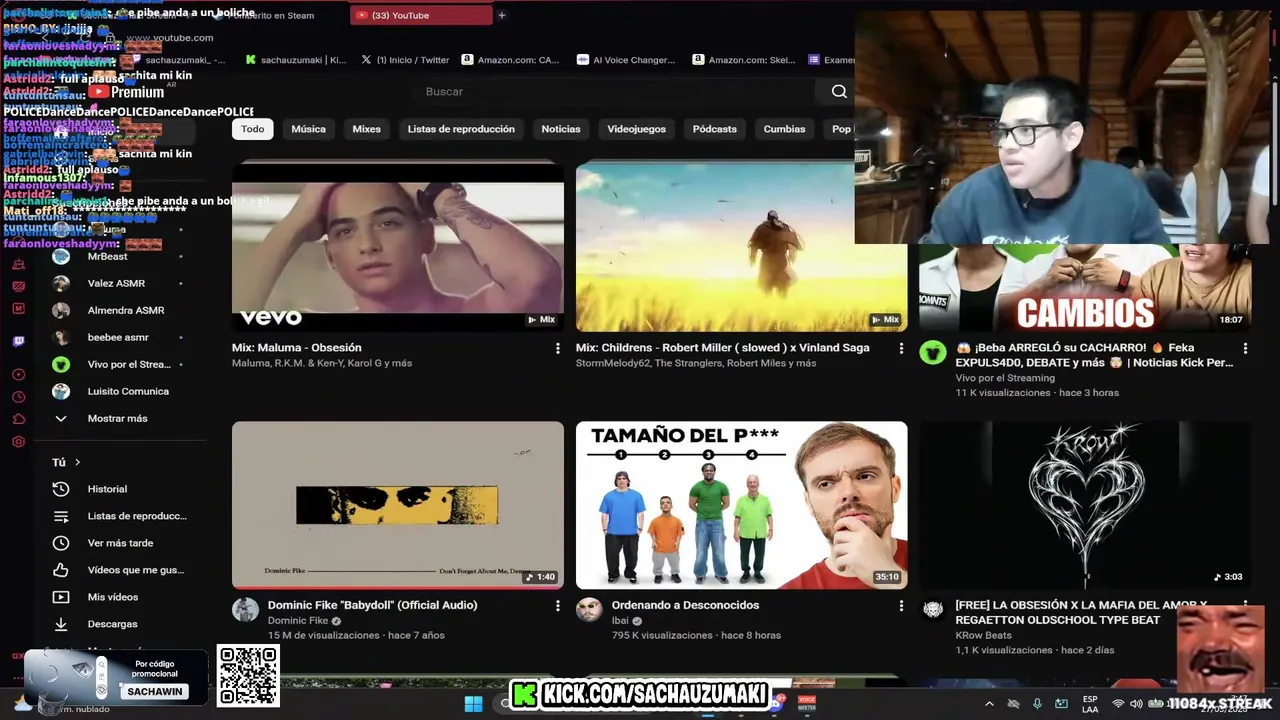Open a new browser tab with plus button
Screen dimensions: 1280x720
tap(502, 15)
